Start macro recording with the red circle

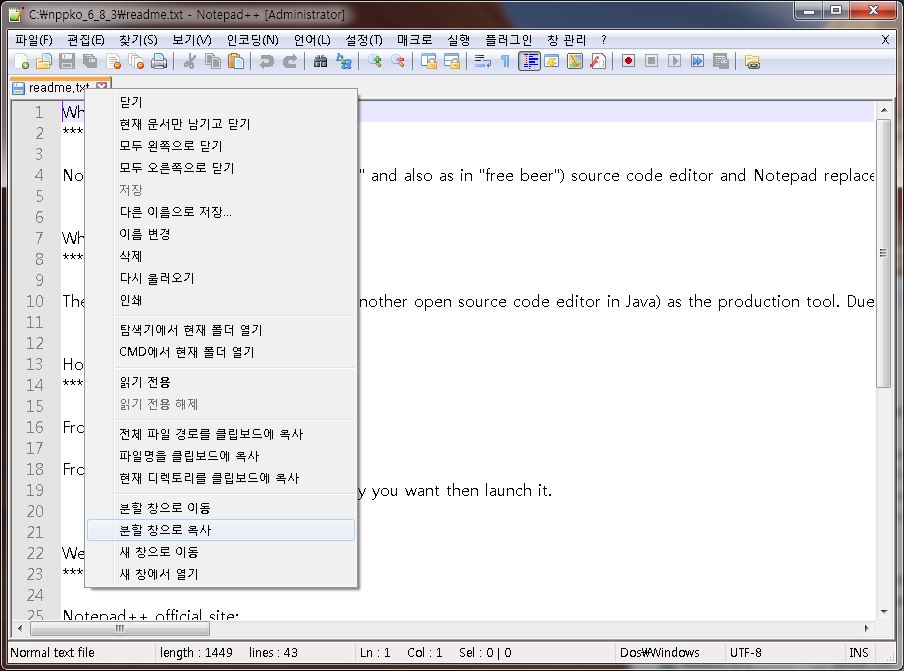click(628, 61)
